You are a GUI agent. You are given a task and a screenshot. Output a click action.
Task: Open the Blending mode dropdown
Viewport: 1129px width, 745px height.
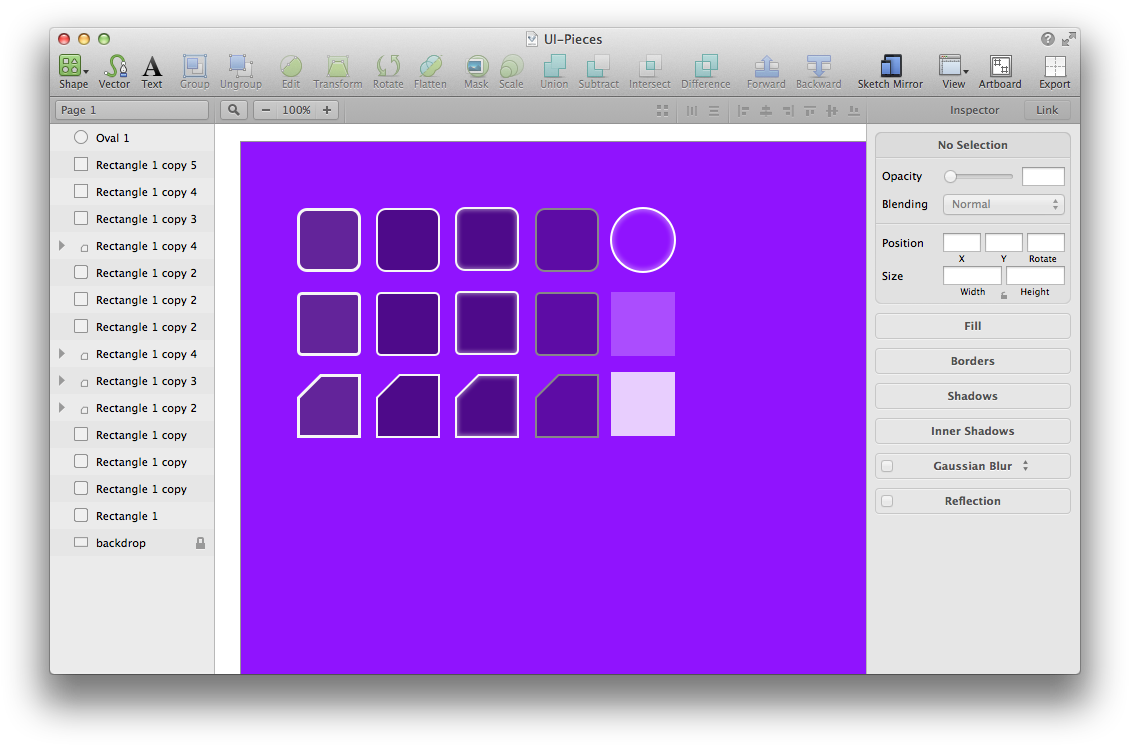[1003, 204]
